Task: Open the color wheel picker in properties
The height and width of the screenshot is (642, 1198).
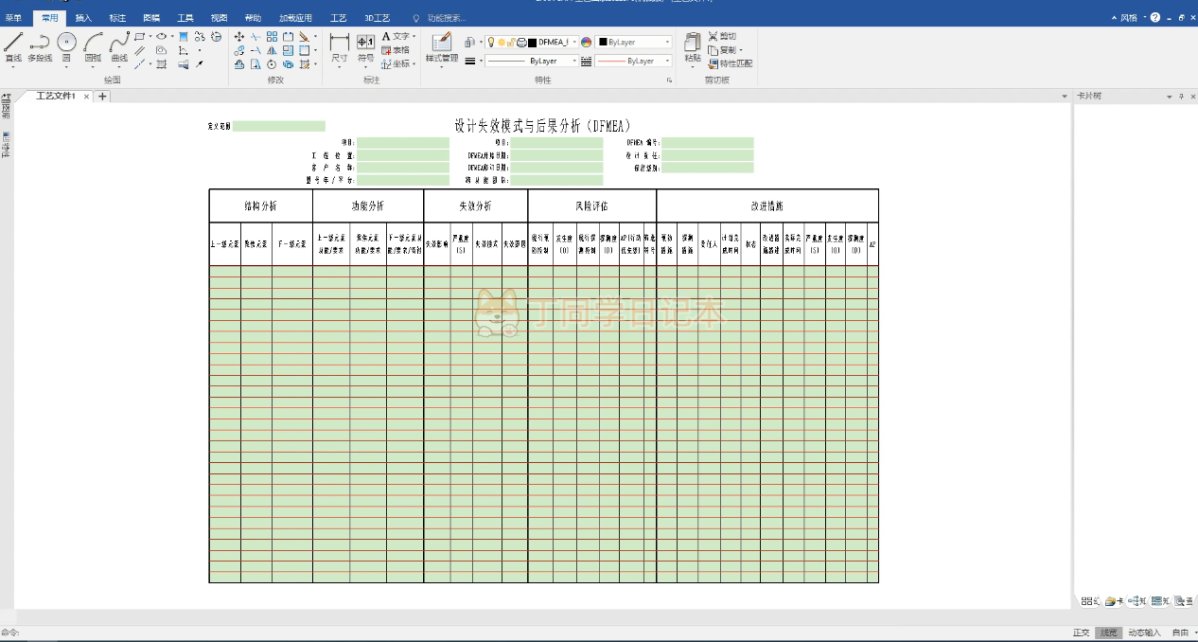Action: point(586,42)
